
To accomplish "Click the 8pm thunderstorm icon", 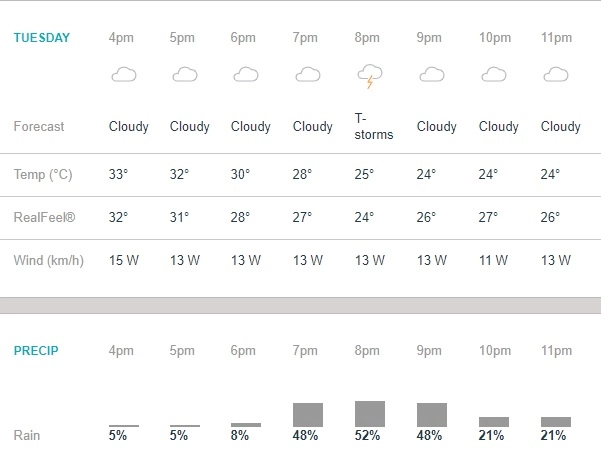I will point(370,76).
